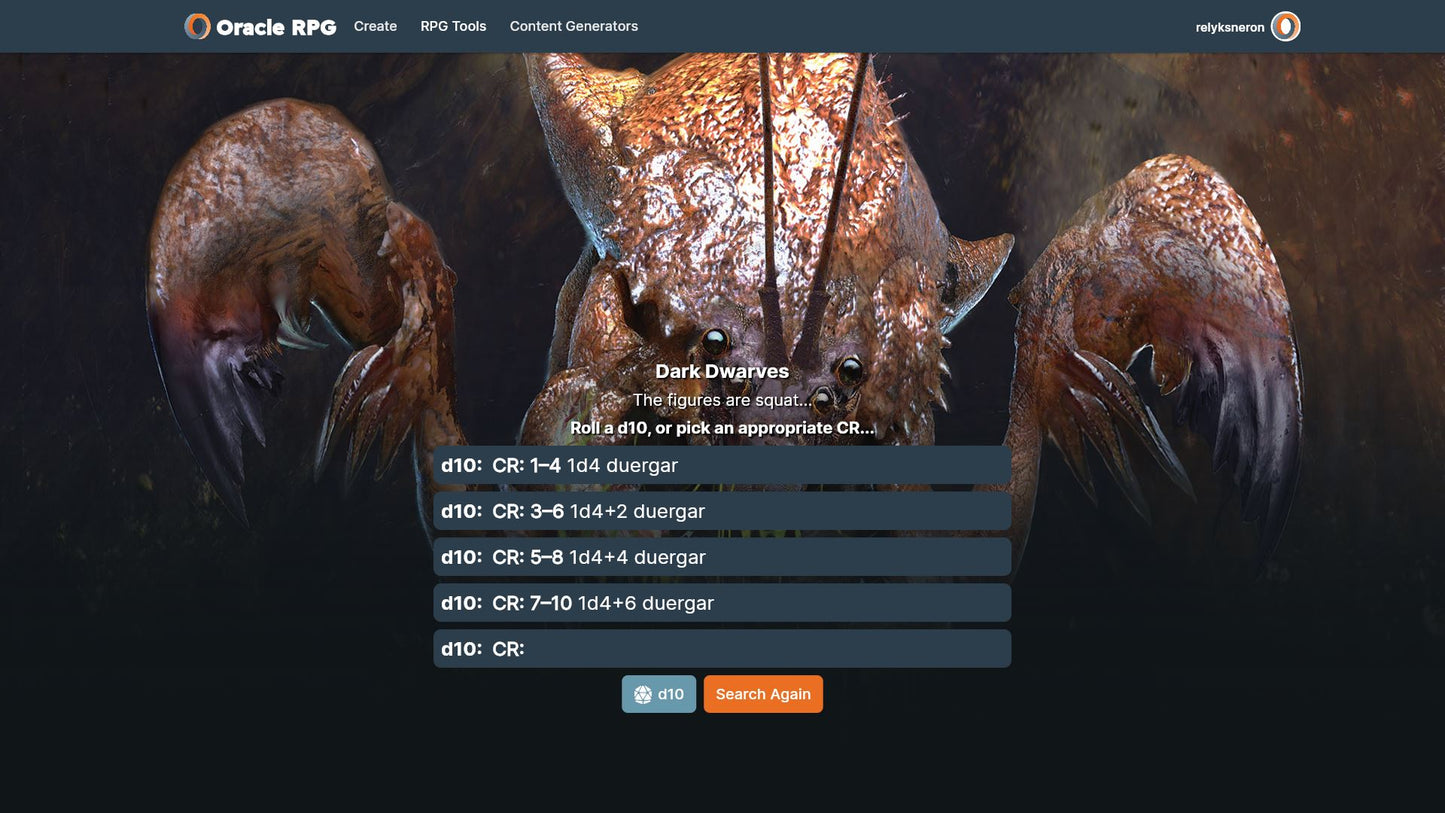Select the CR 7–10 1d4+6 duergar row

[x=722, y=603]
